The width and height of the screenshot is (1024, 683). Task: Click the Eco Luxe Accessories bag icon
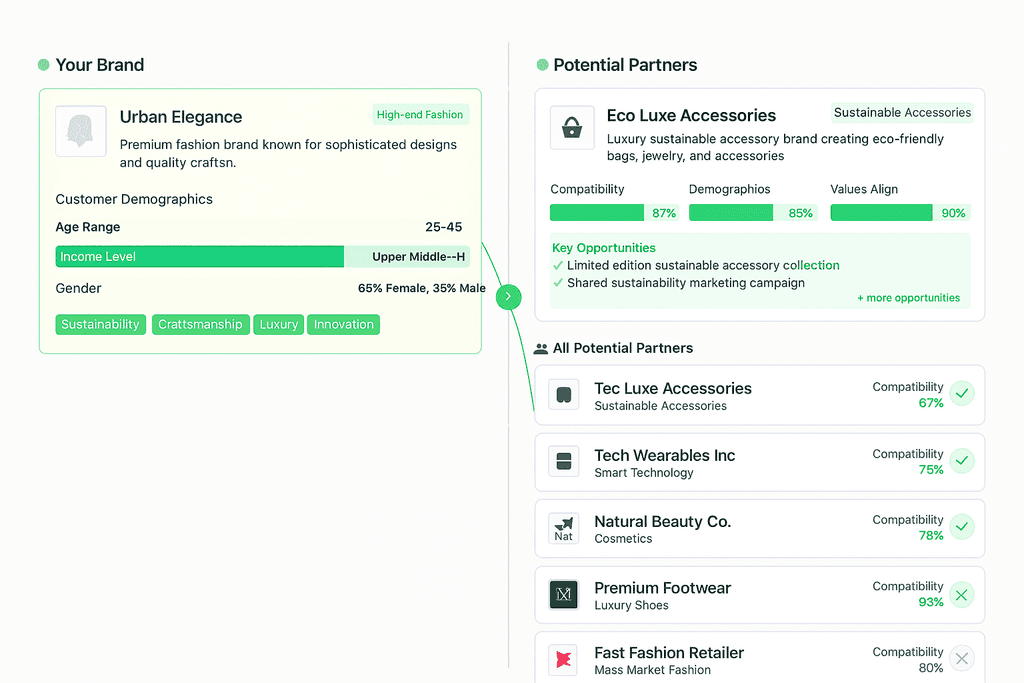point(572,127)
